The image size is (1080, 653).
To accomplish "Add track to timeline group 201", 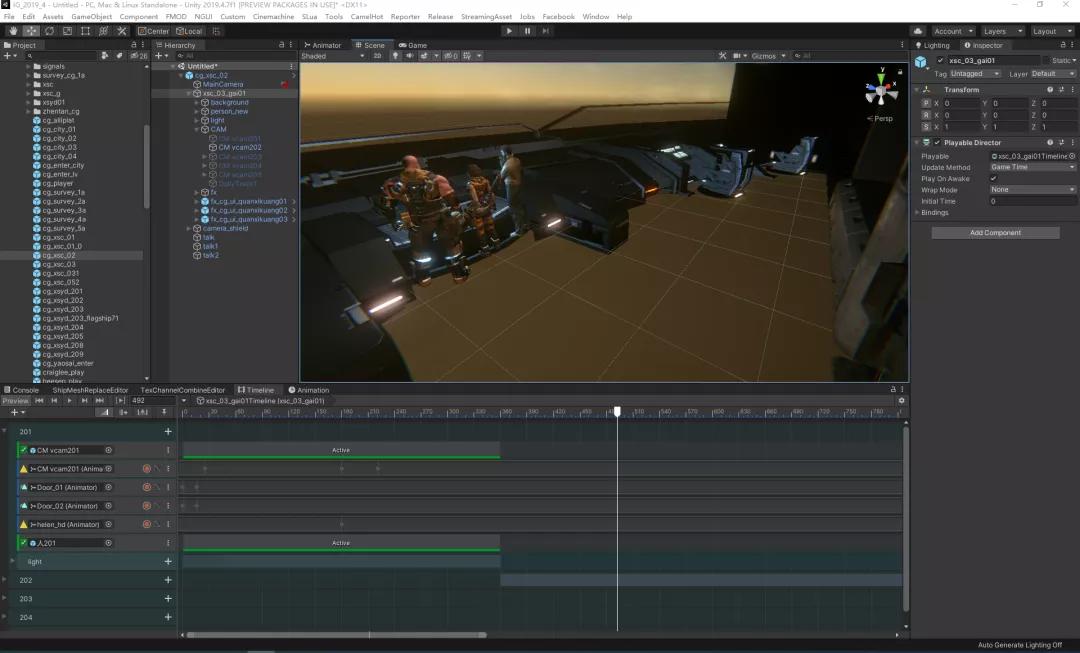I will click(168, 432).
